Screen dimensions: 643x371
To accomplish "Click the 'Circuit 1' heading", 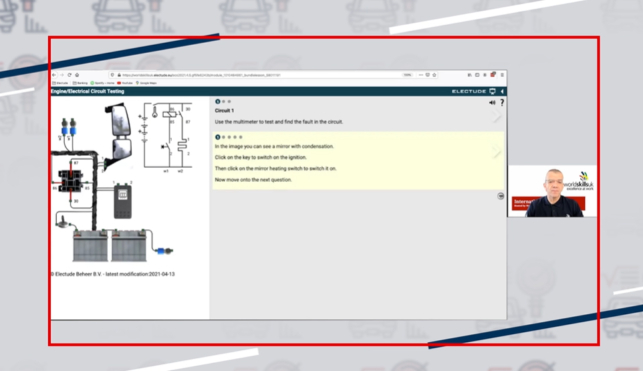I will [x=224, y=111].
